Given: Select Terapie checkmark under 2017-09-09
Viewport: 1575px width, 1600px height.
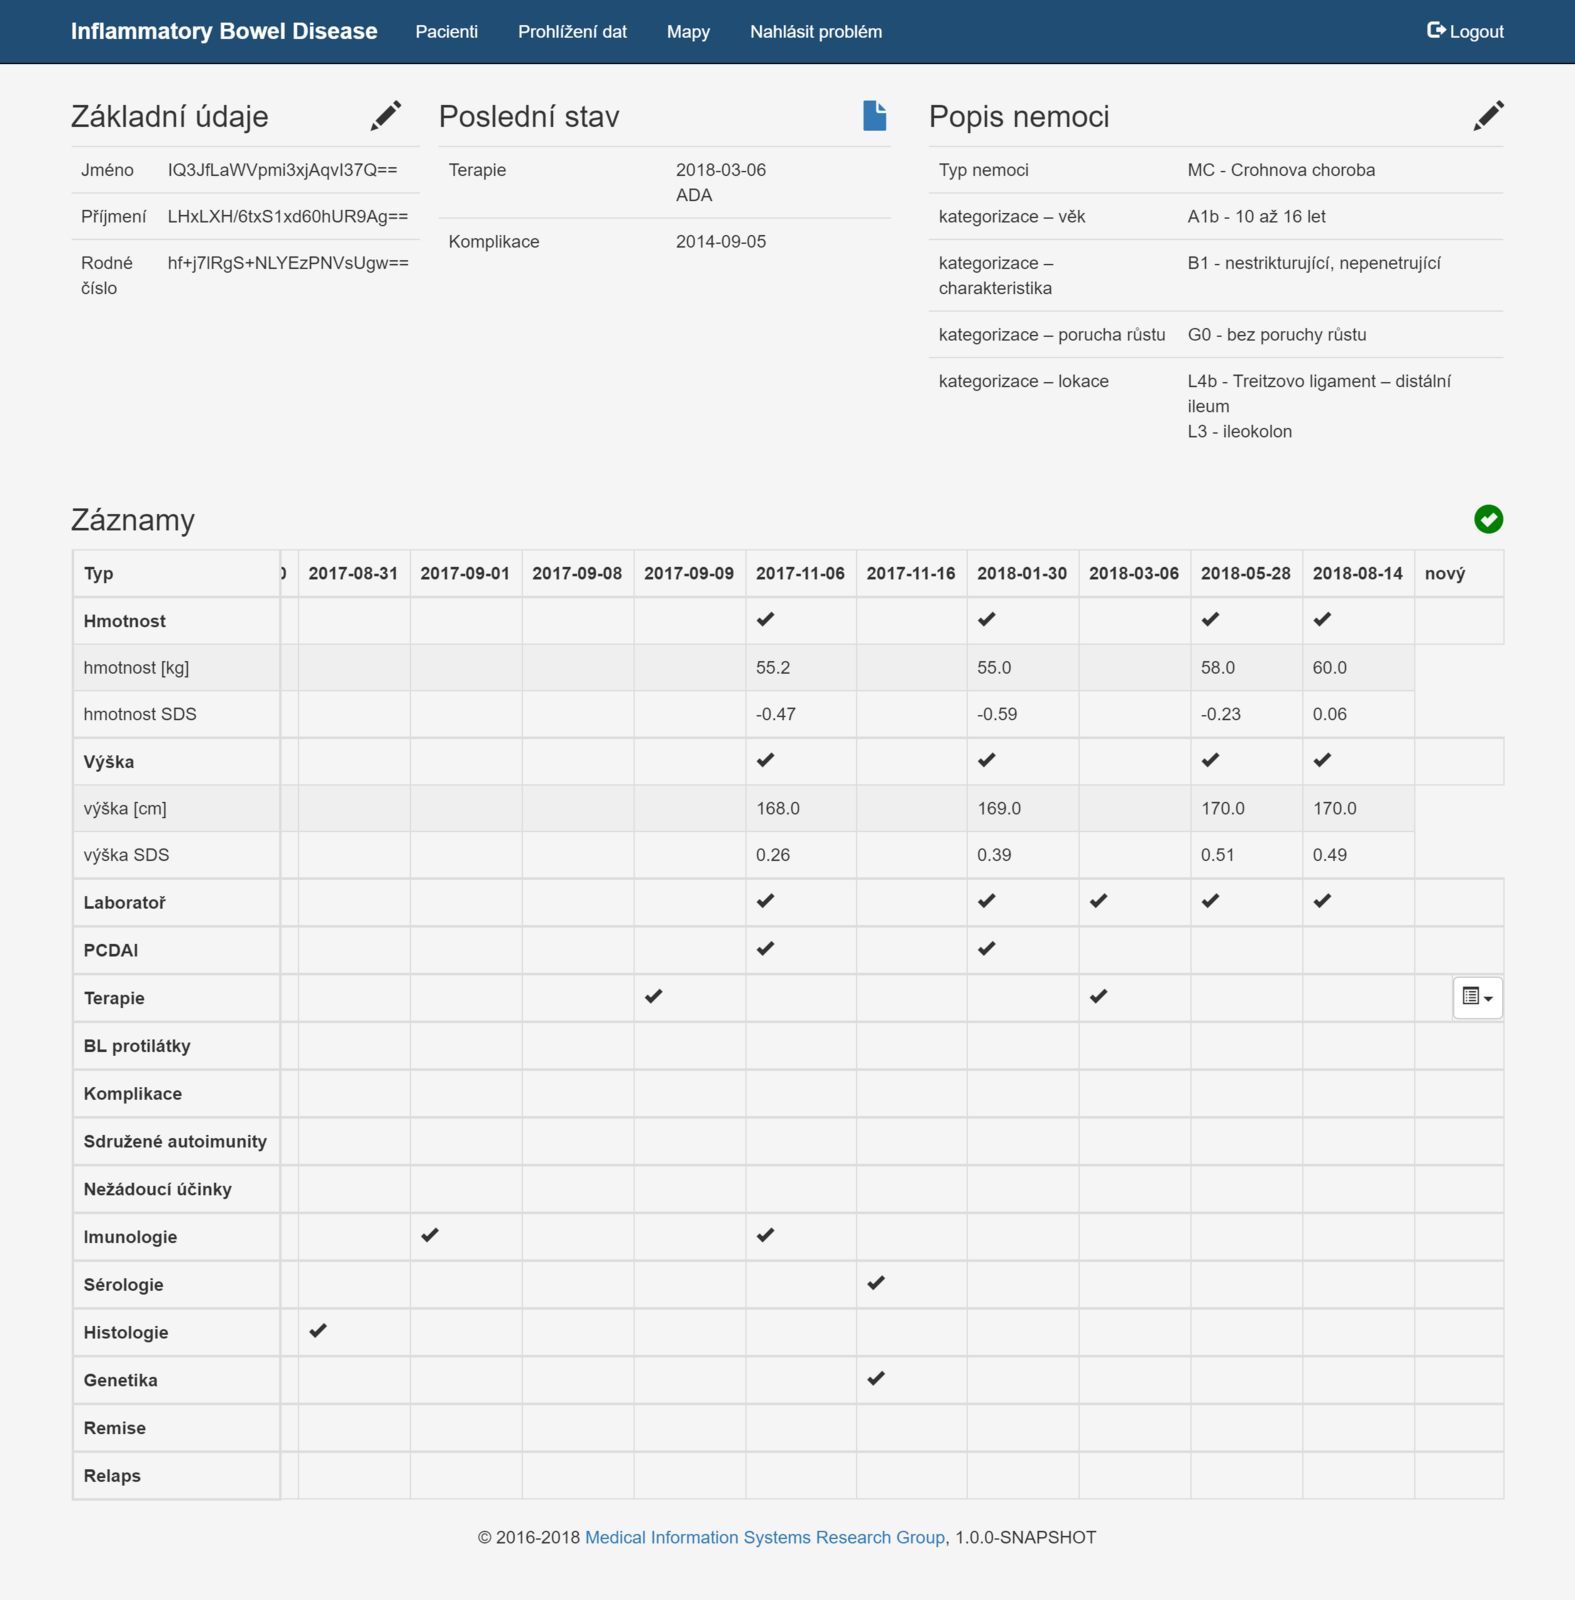Looking at the screenshot, I should coord(654,997).
